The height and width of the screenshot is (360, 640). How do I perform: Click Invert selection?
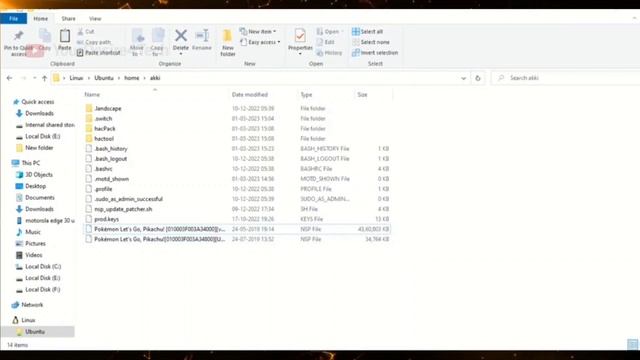tap(375, 53)
